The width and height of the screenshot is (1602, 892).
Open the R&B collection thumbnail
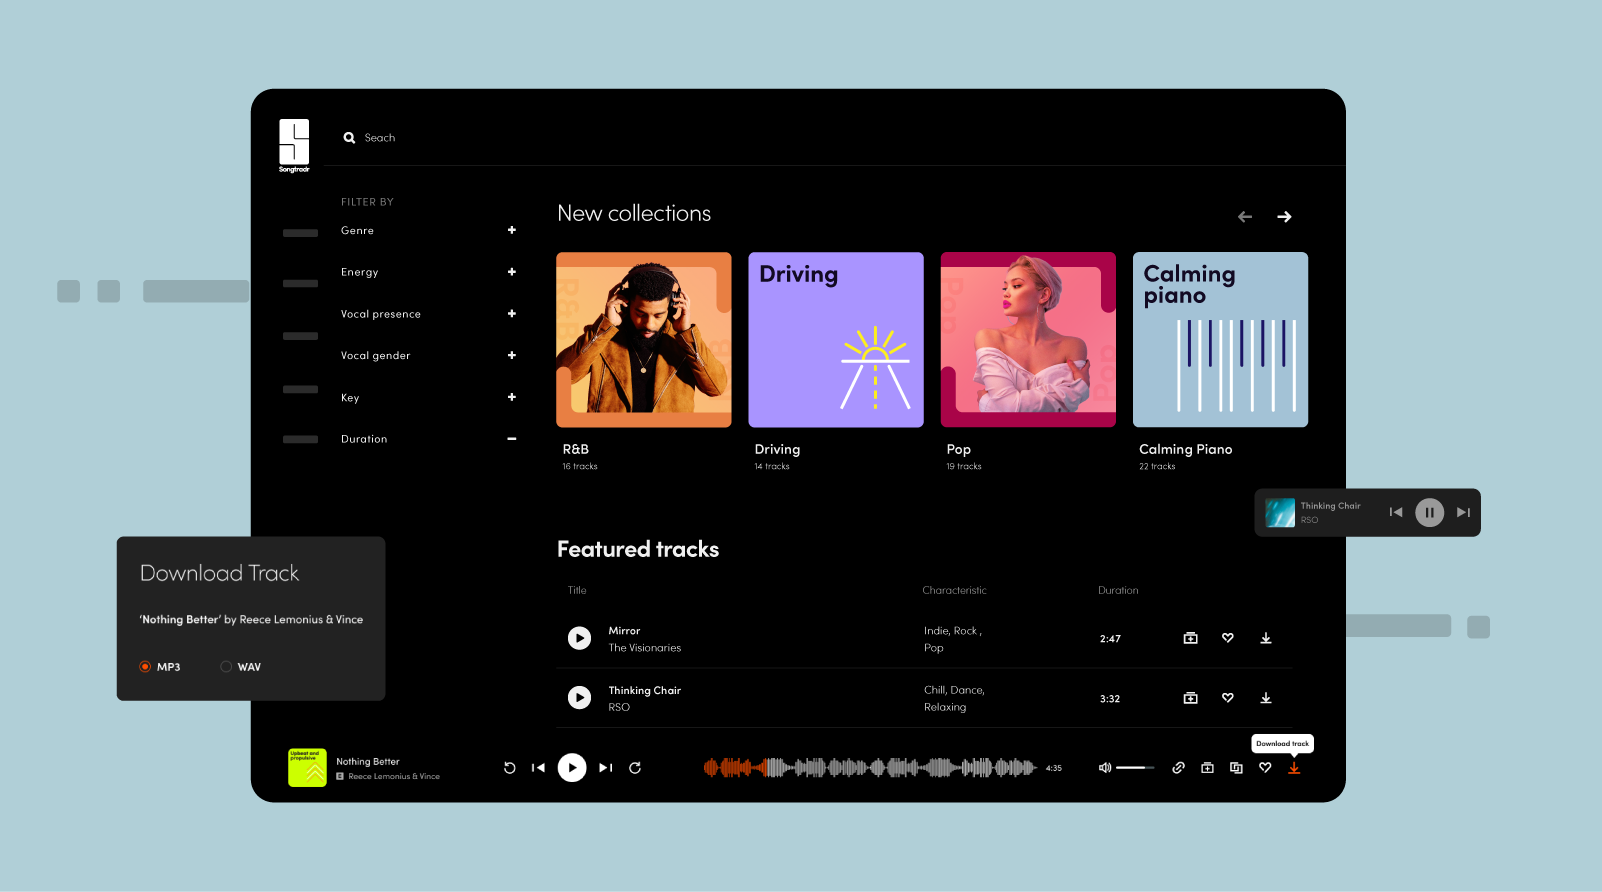[644, 340]
